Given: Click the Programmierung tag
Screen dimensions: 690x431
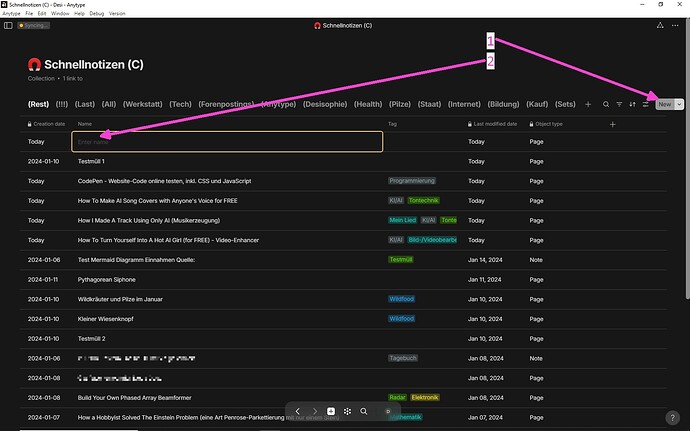Looking at the screenshot, I should coord(412,181).
